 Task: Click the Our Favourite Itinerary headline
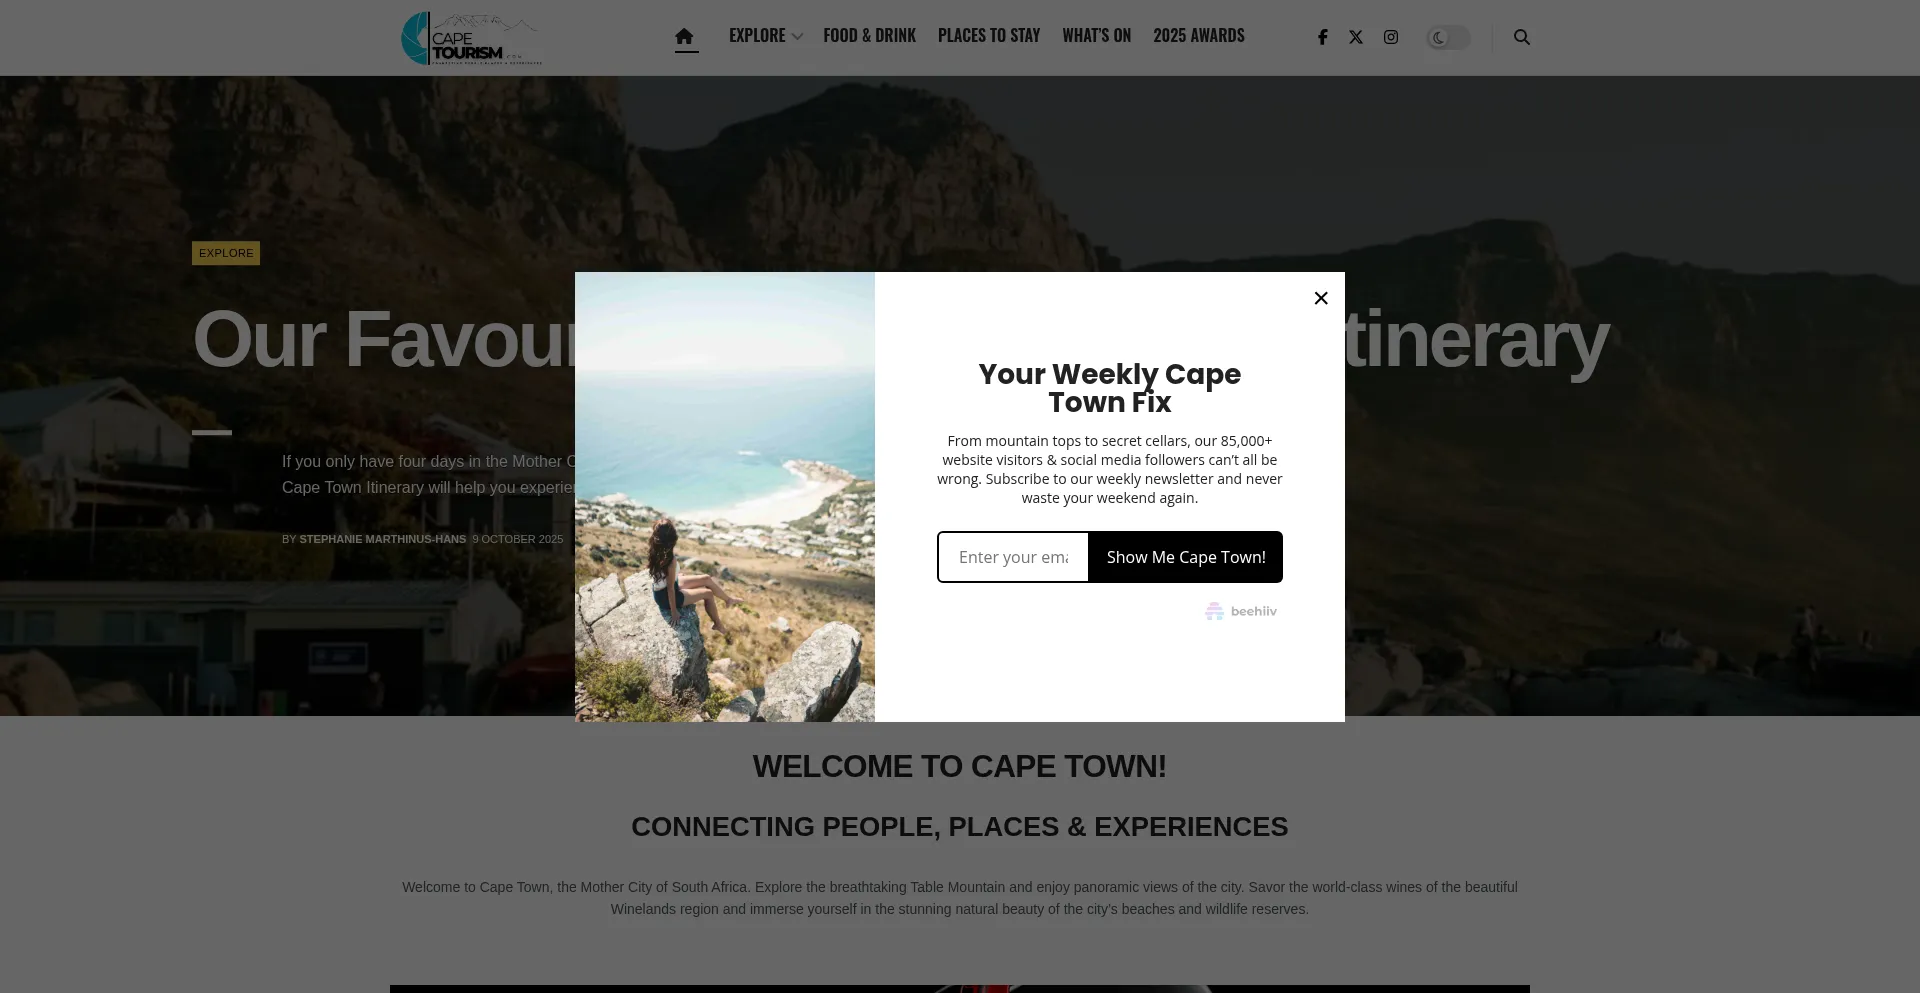tap(900, 339)
